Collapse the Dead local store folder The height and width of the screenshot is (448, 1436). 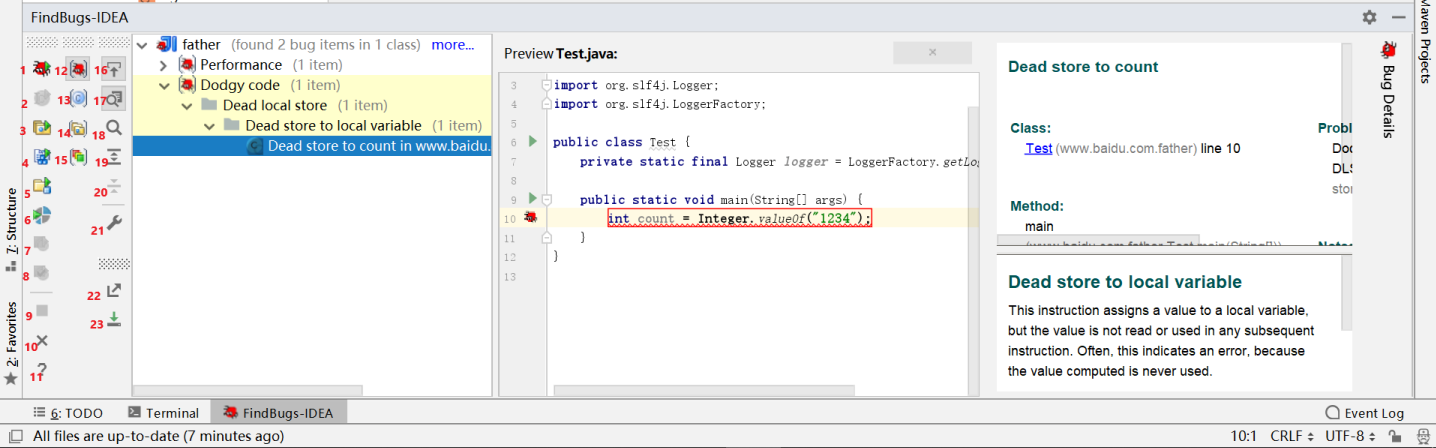pyautogui.click(x=187, y=105)
